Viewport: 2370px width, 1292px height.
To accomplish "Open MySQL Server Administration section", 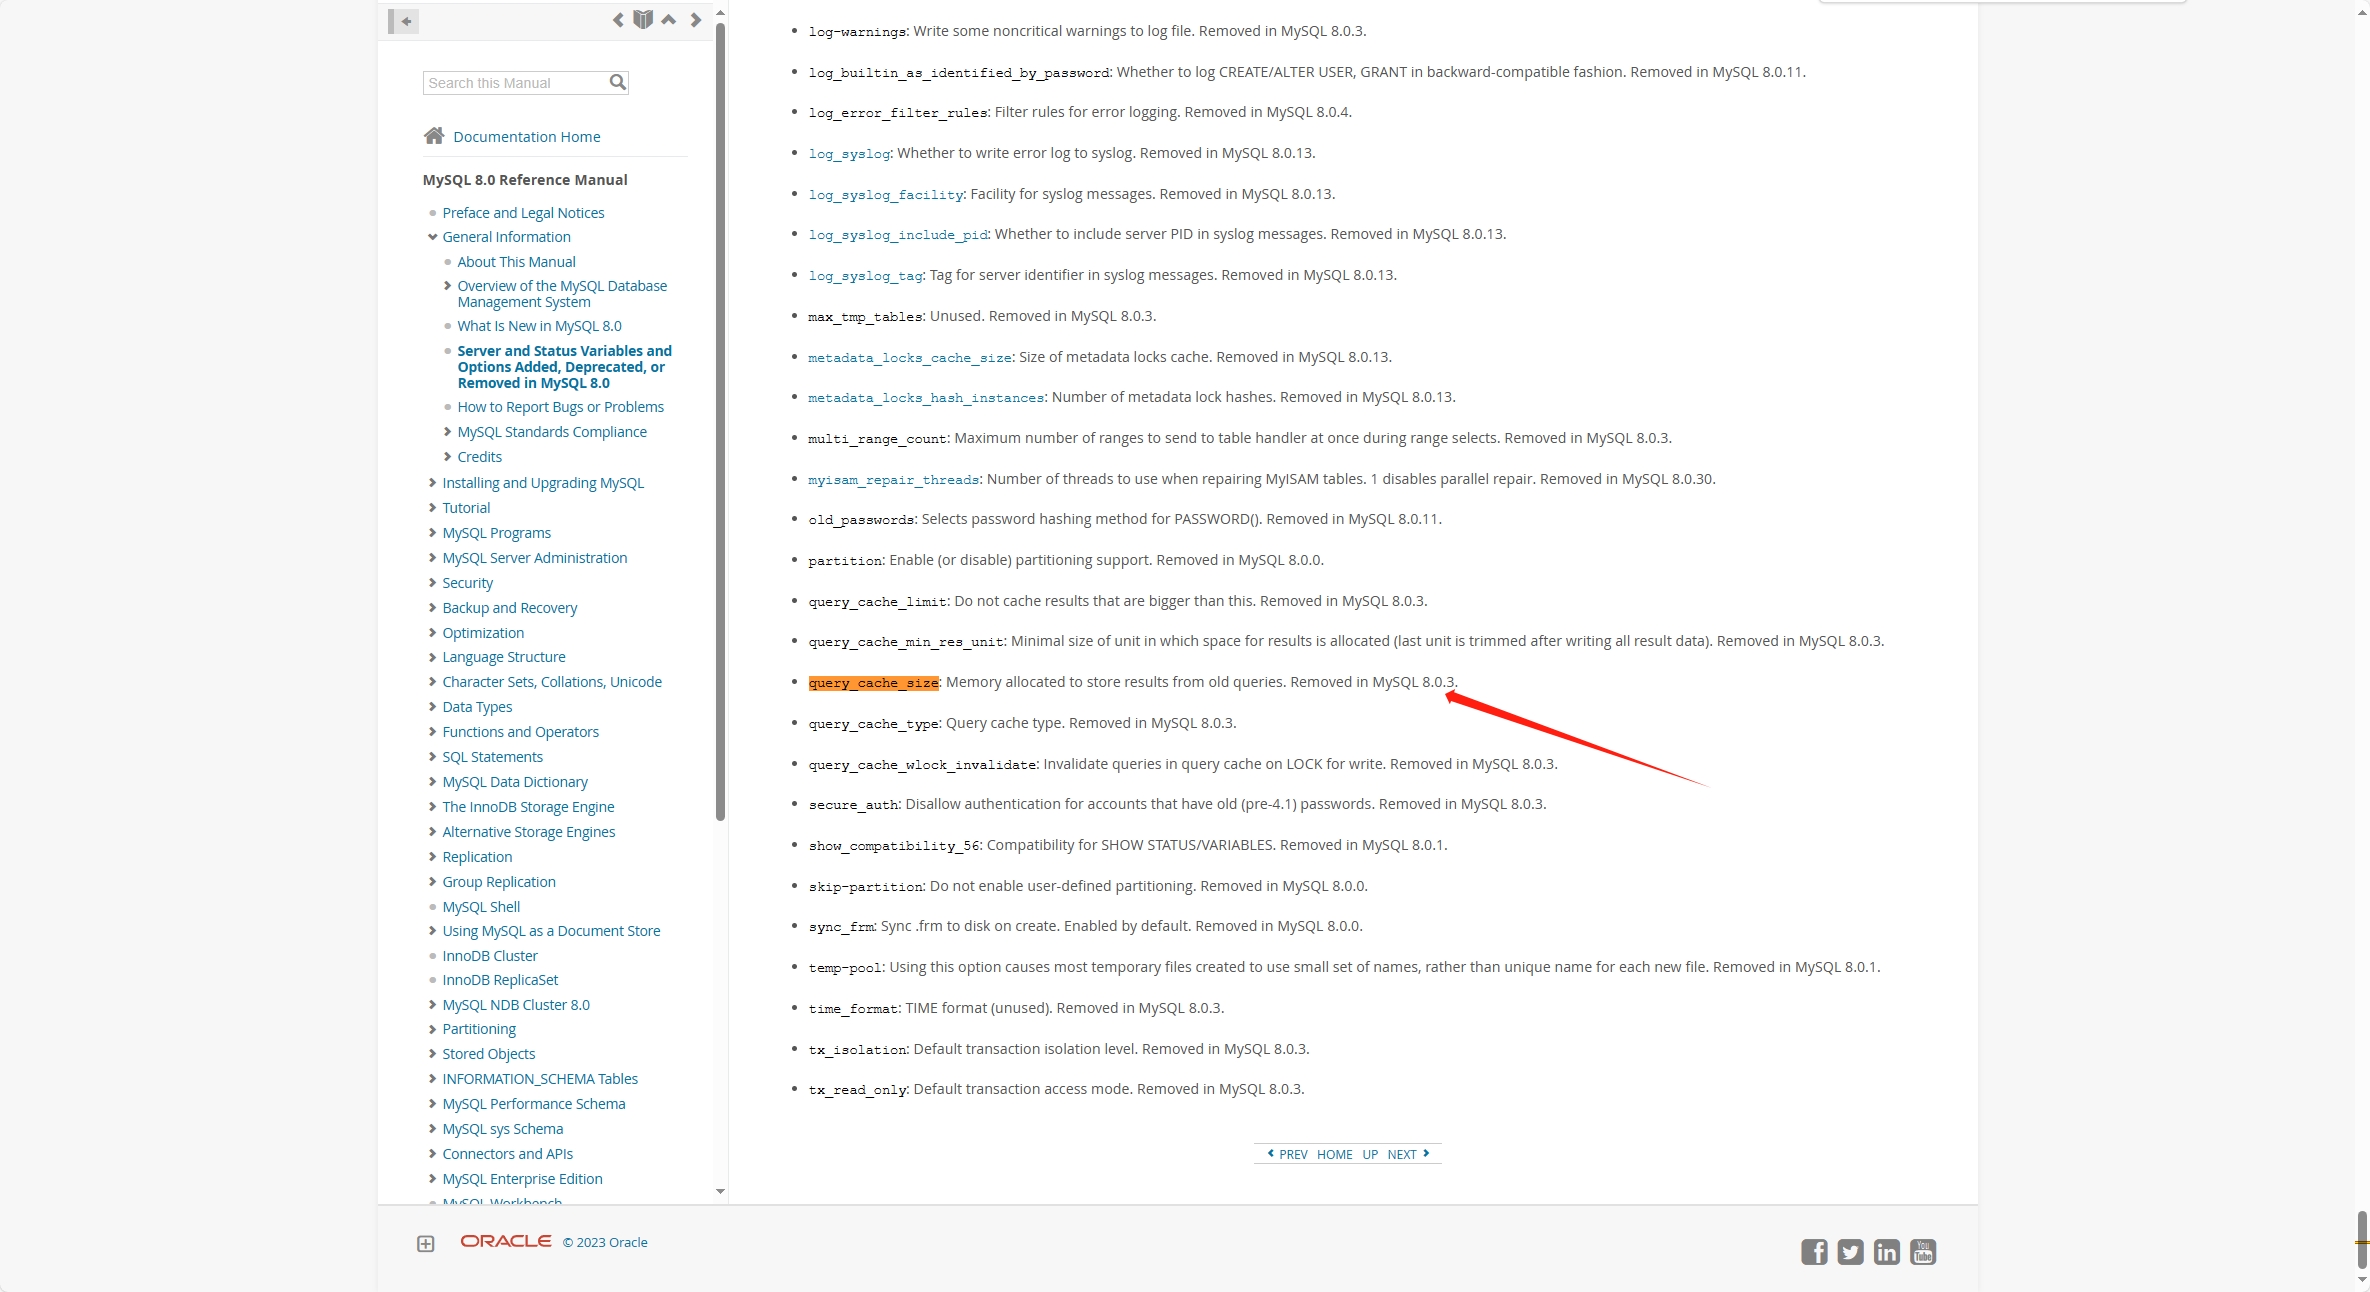I will tap(535, 558).
